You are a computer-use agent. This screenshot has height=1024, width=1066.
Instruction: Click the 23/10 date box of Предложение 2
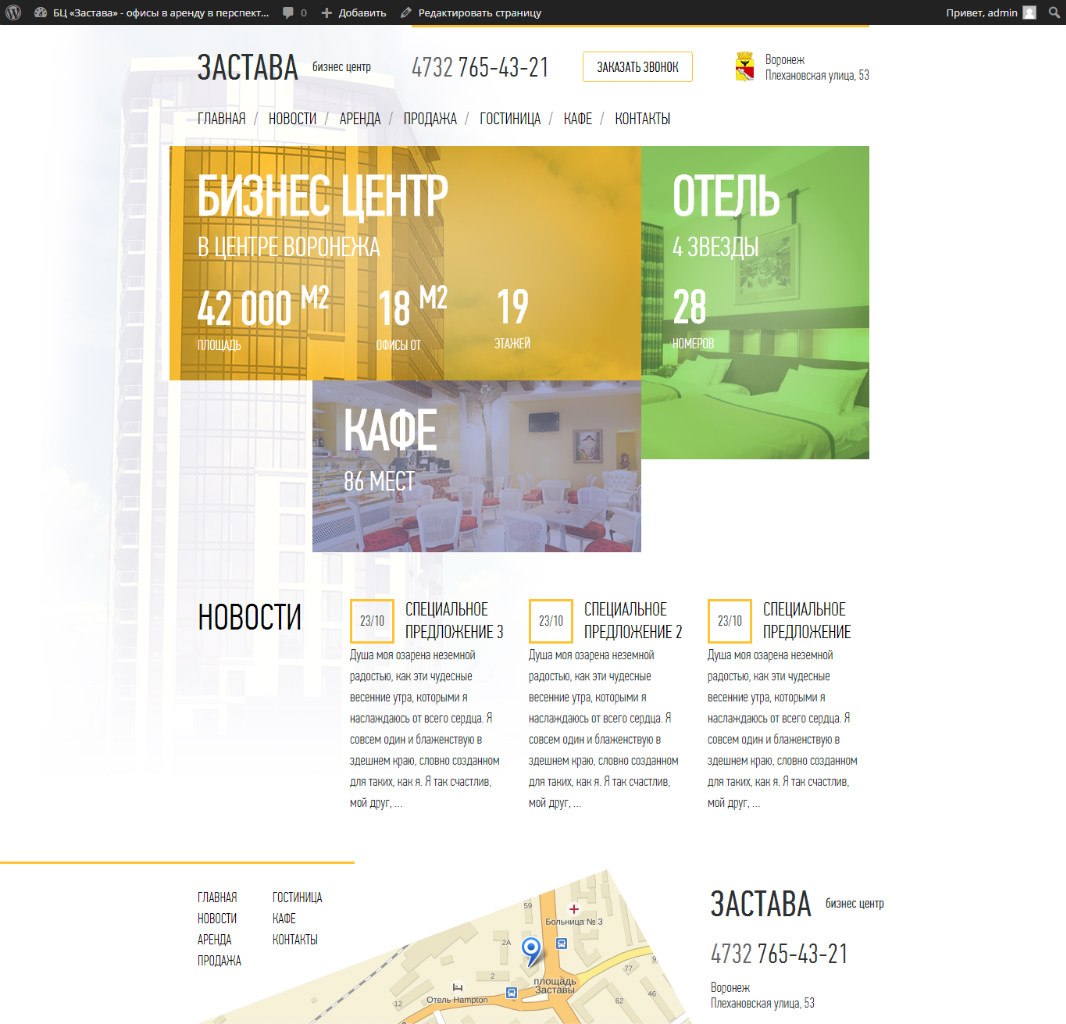click(551, 621)
